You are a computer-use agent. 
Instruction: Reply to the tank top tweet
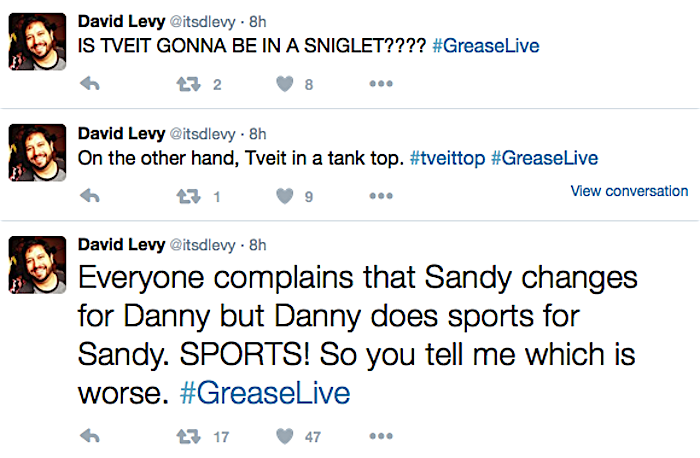coord(90,197)
